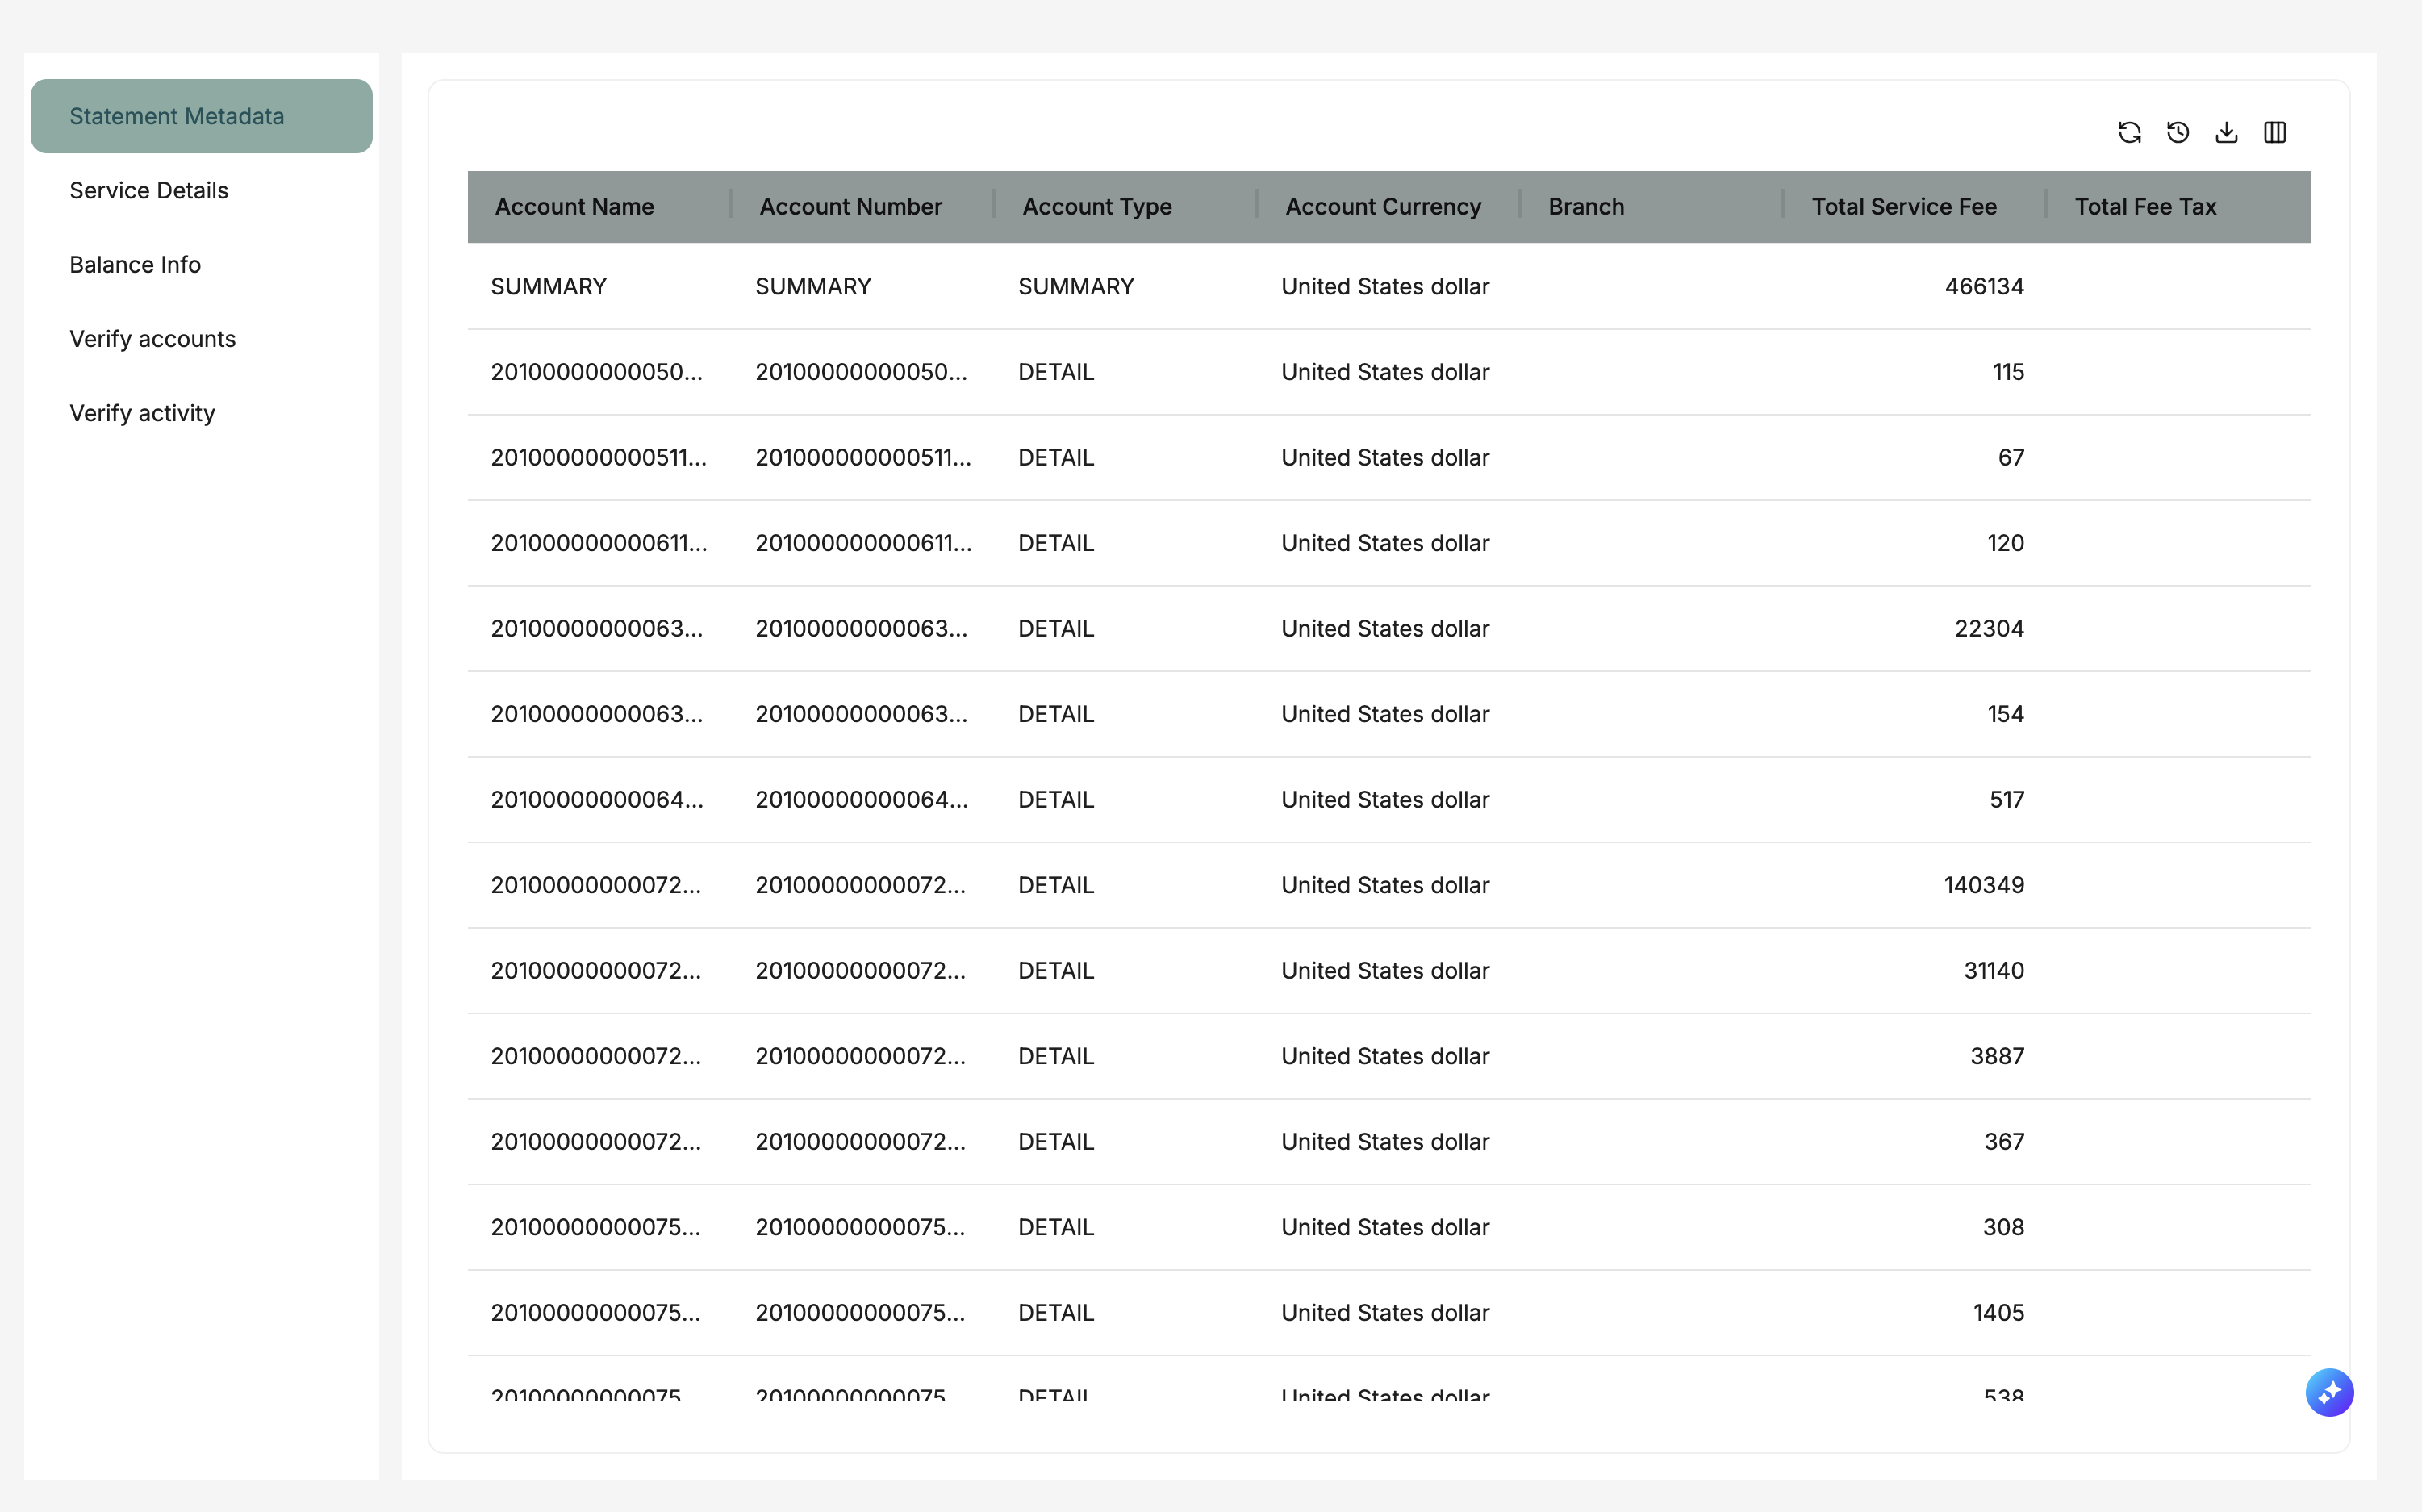Click the Total Fee Tax header

coord(2145,207)
